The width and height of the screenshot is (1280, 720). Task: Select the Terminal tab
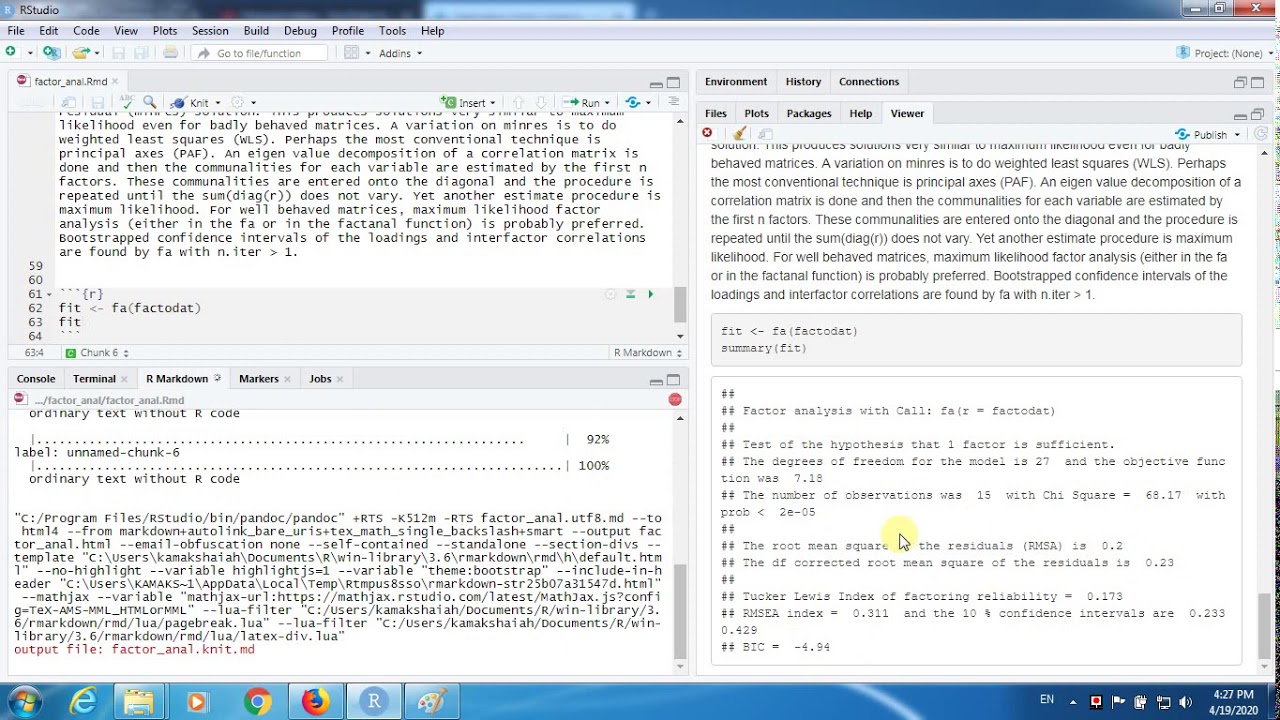pyautogui.click(x=94, y=379)
